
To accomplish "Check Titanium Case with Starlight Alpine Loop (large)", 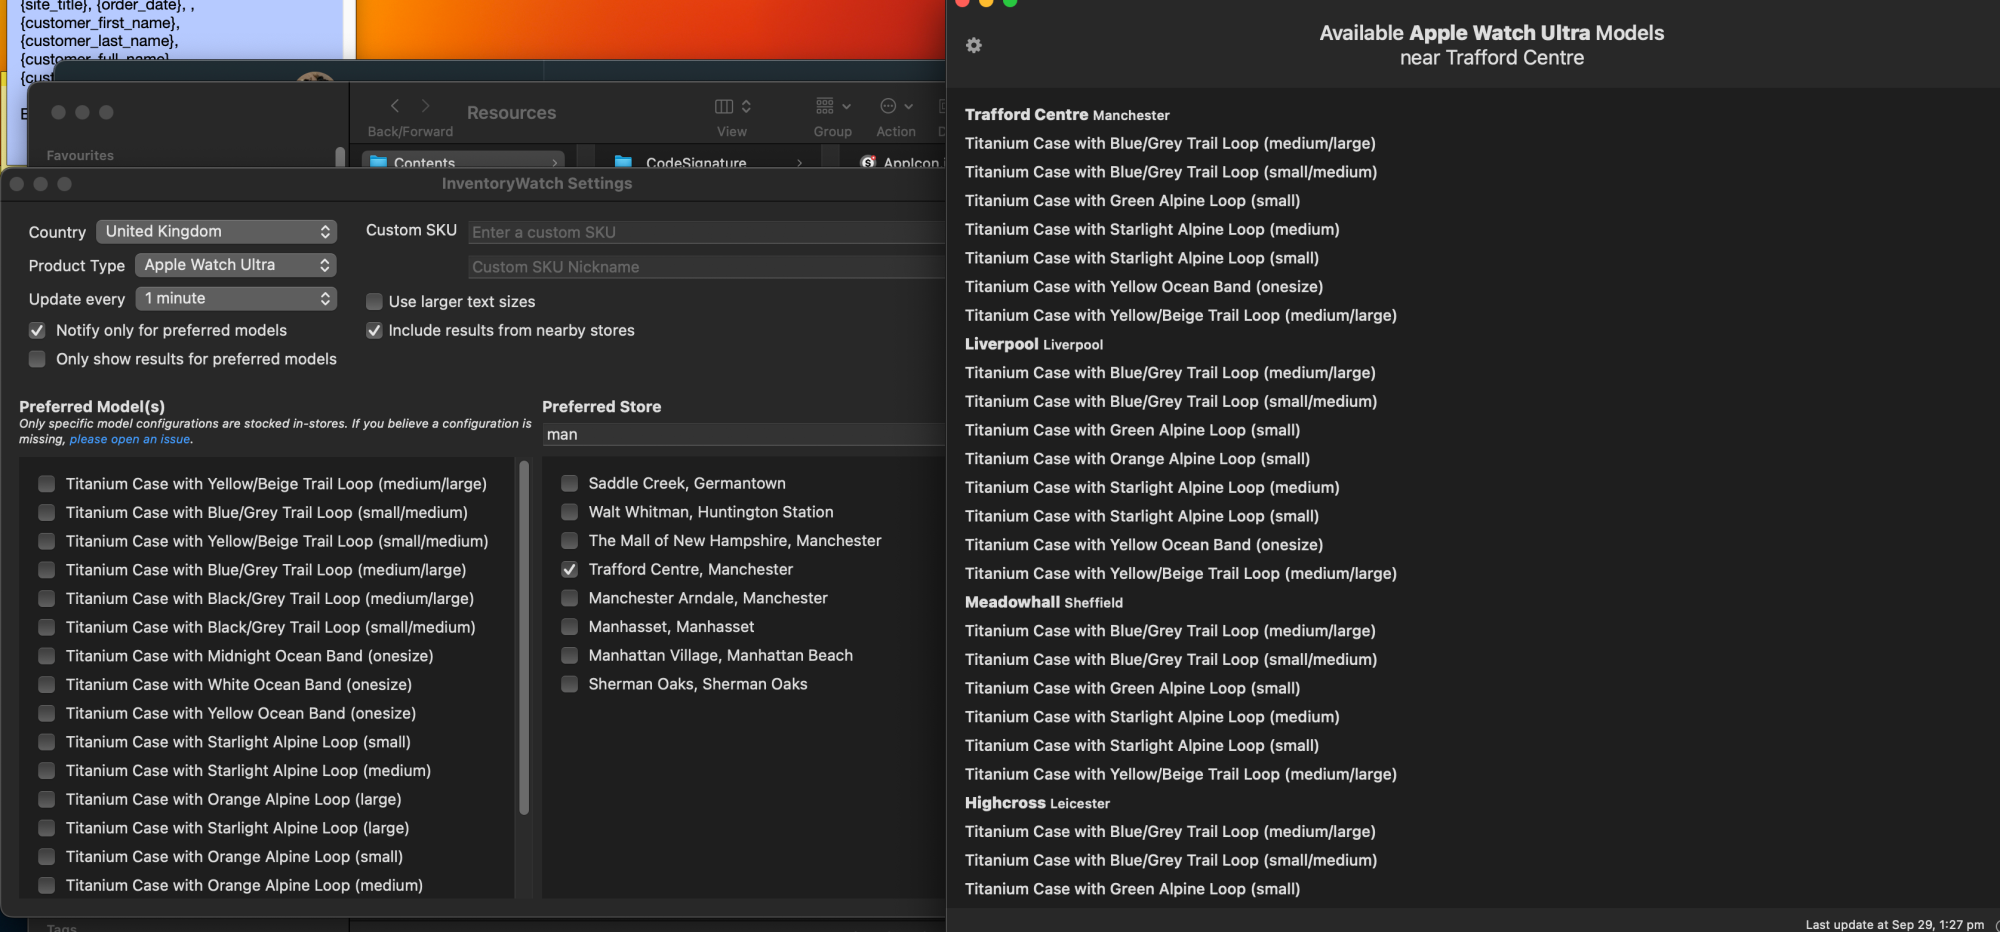I will (46, 828).
